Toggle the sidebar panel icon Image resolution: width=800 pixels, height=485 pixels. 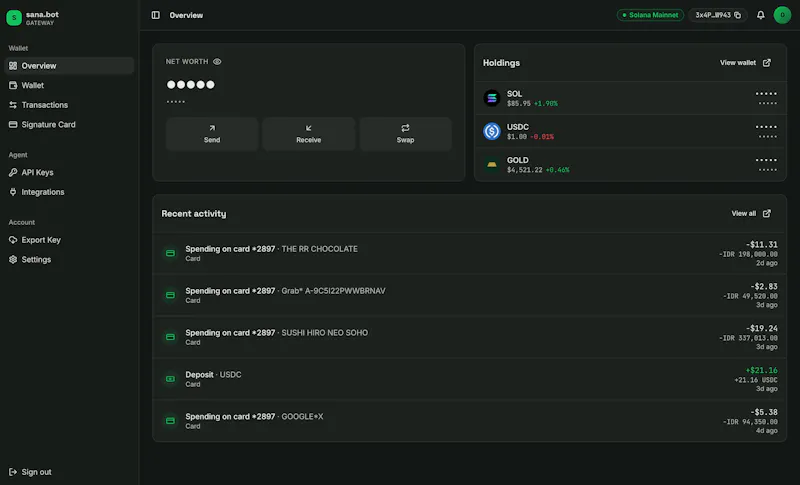[156, 15]
